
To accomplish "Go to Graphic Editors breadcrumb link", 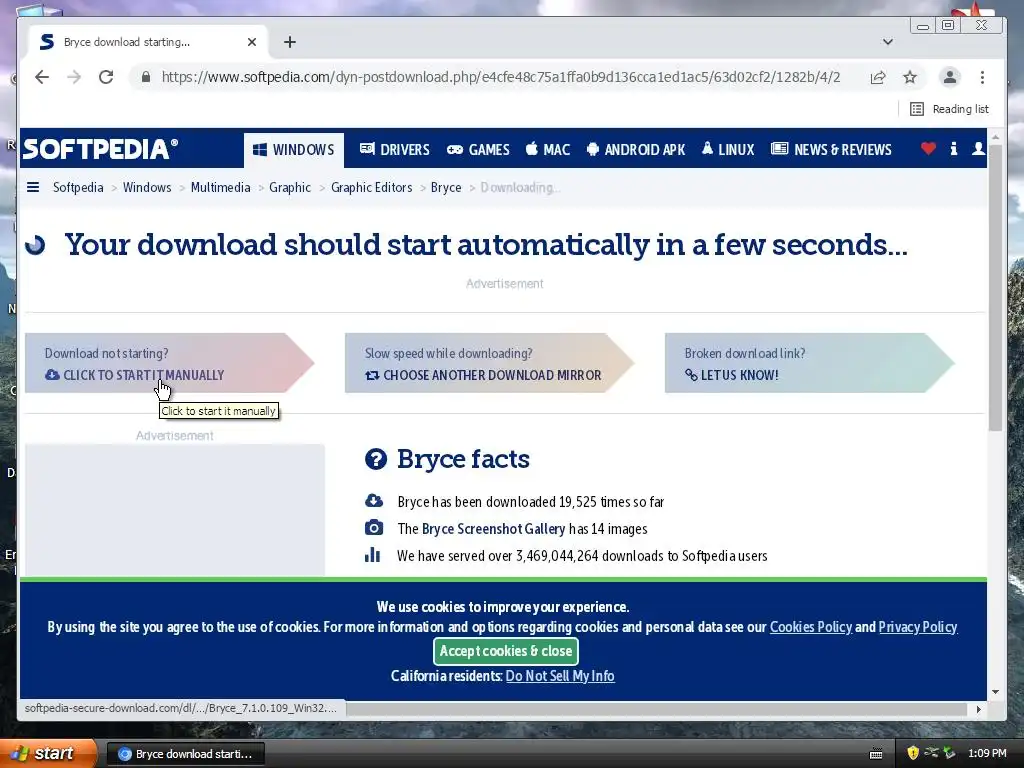I will pyautogui.click(x=372, y=187).
